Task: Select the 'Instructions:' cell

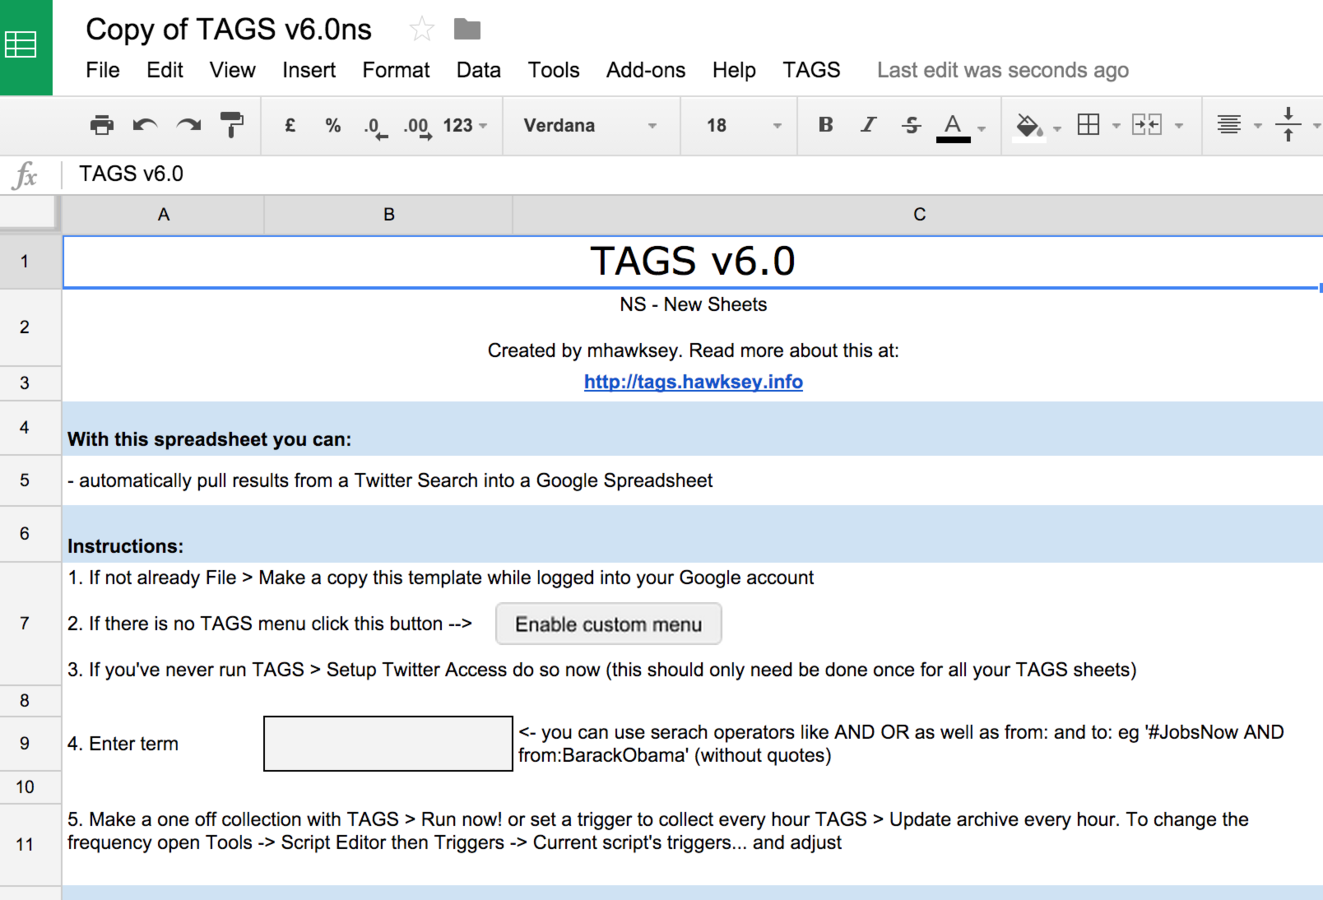Action: tap(693, 534)
